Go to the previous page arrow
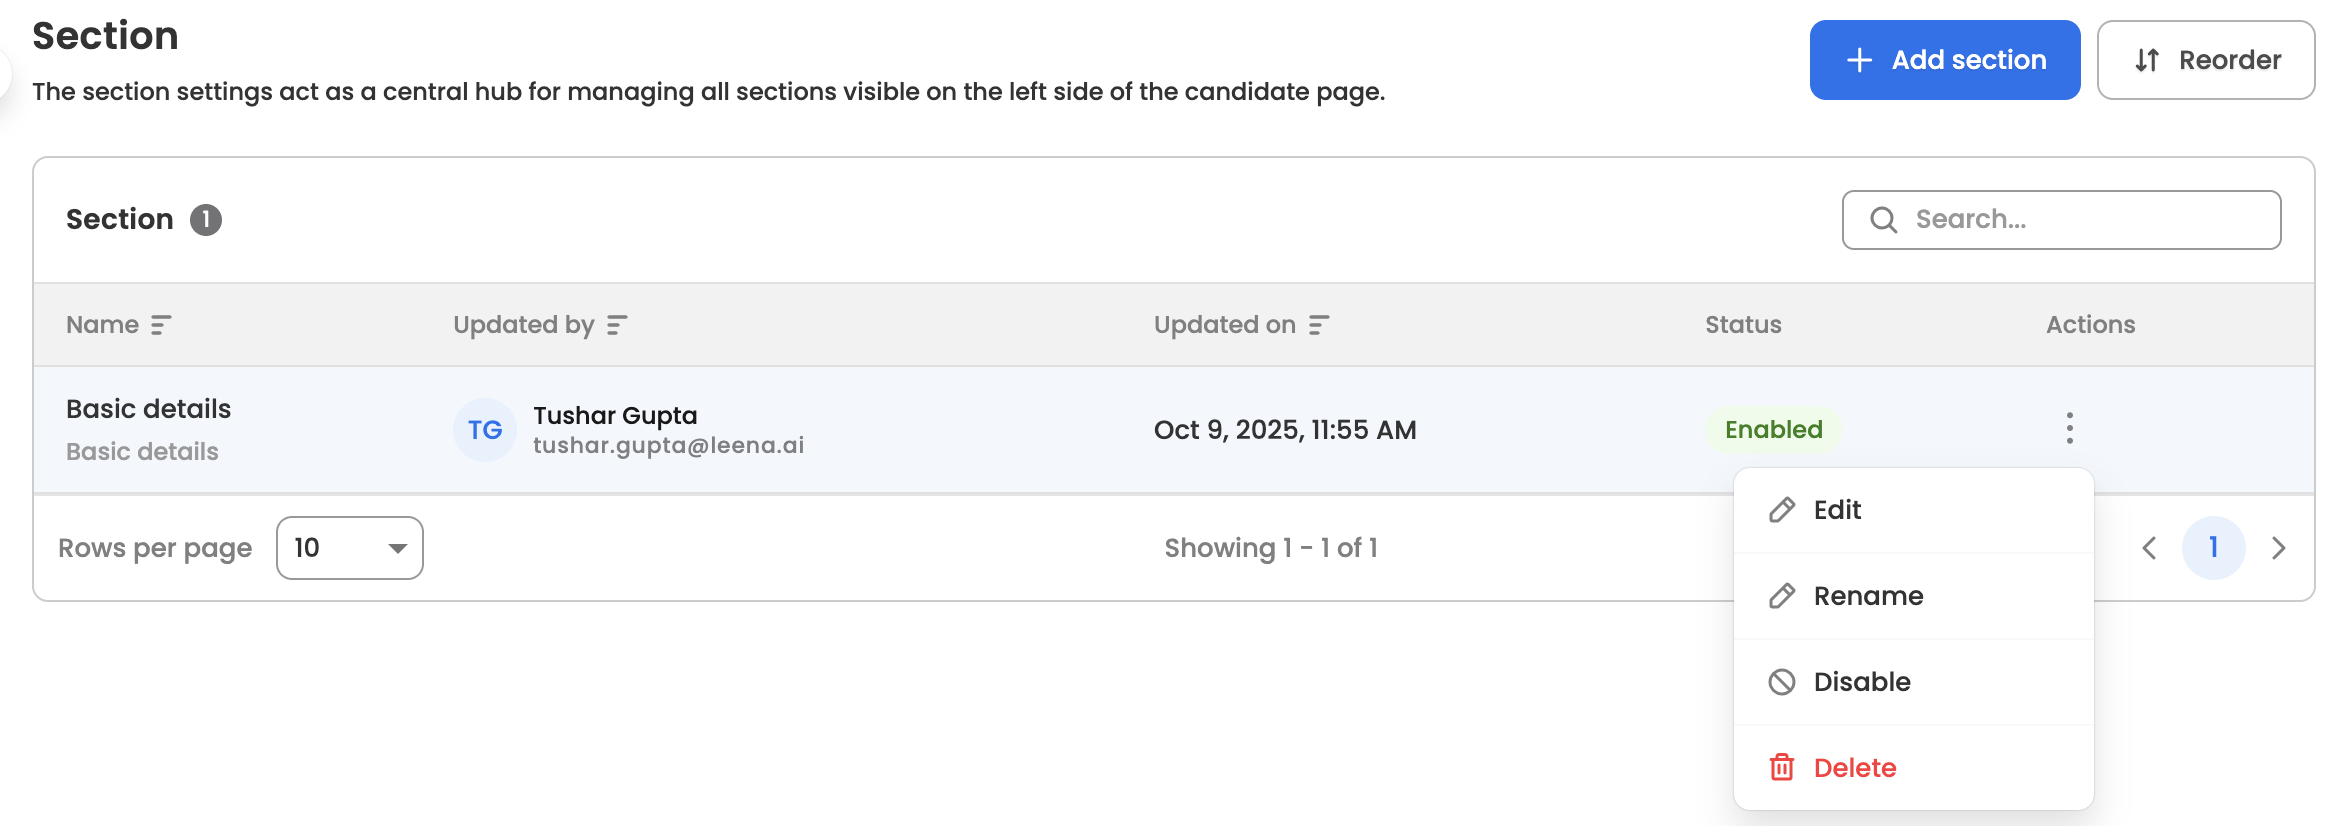The image size is (2348, 826). coord(2149,548)
